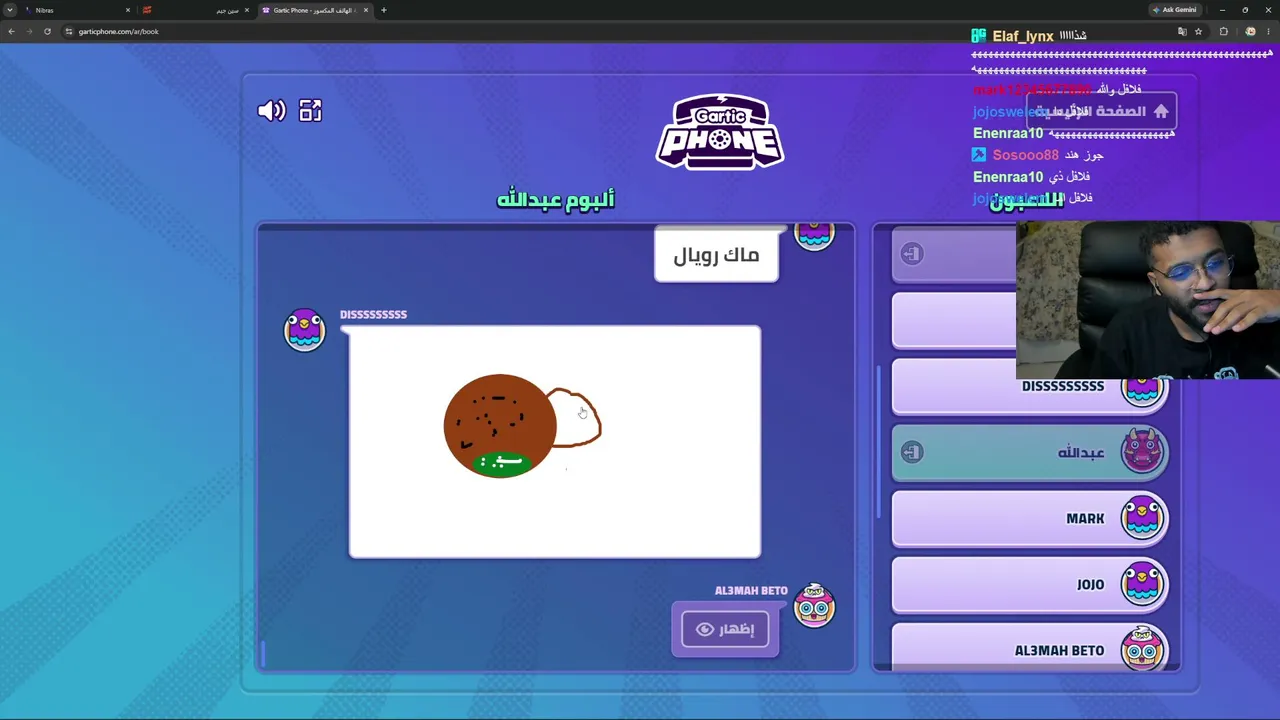Image resolution: width=1280 pixels, height=720 pixels.
Task: Reload the garticphone page
Action: coord(47,31)
